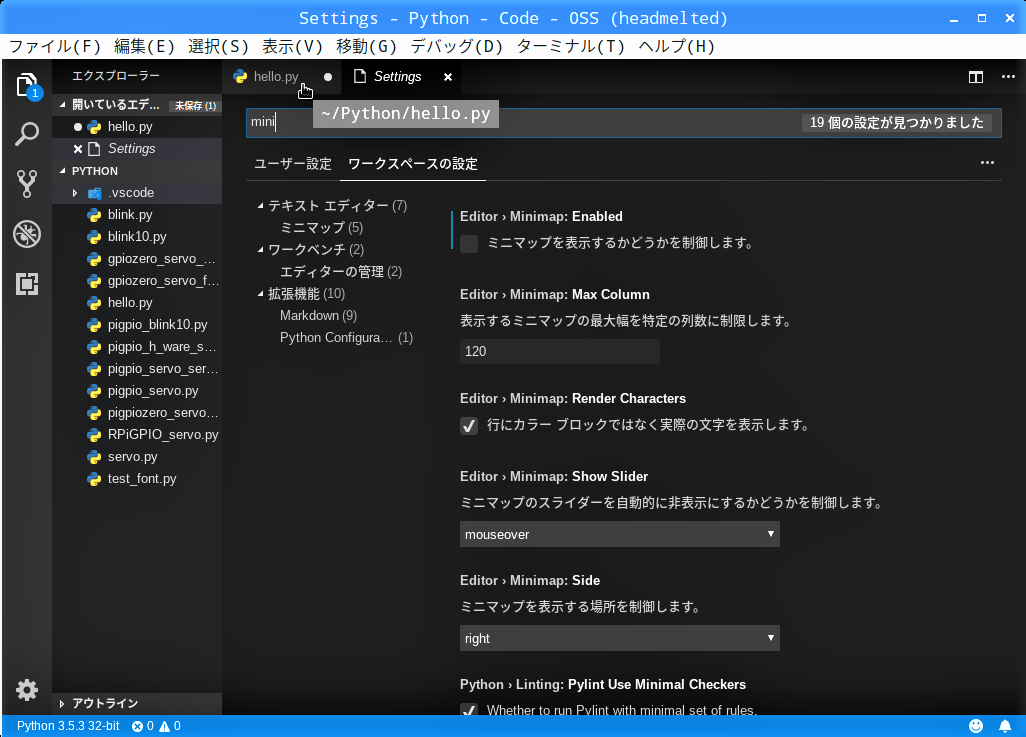Open the Extensions view icon
The image size is (1026, 737).
(x=27, y=284)
